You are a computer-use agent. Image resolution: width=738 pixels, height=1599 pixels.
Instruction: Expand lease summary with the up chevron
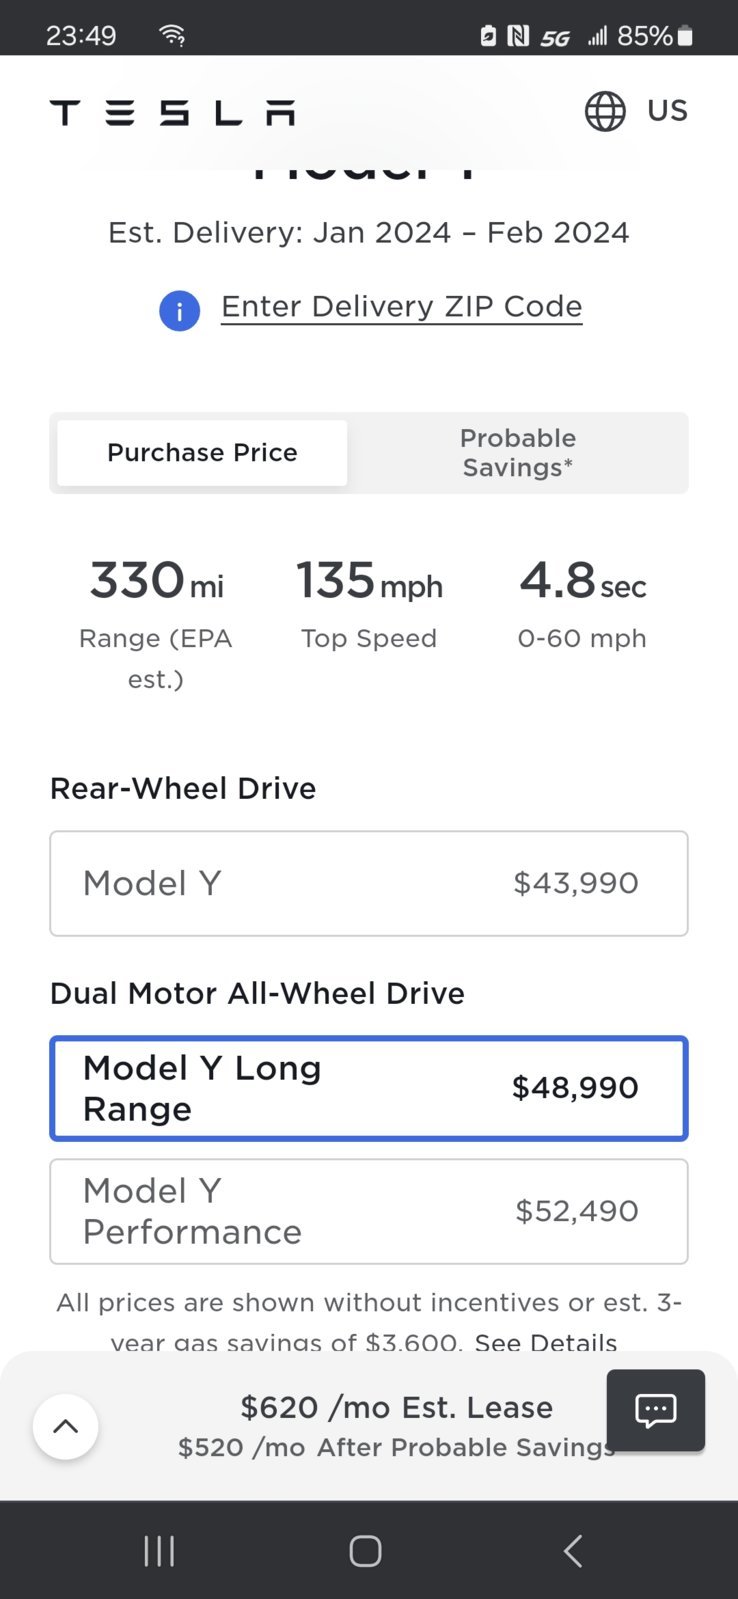click(65, 1426)
